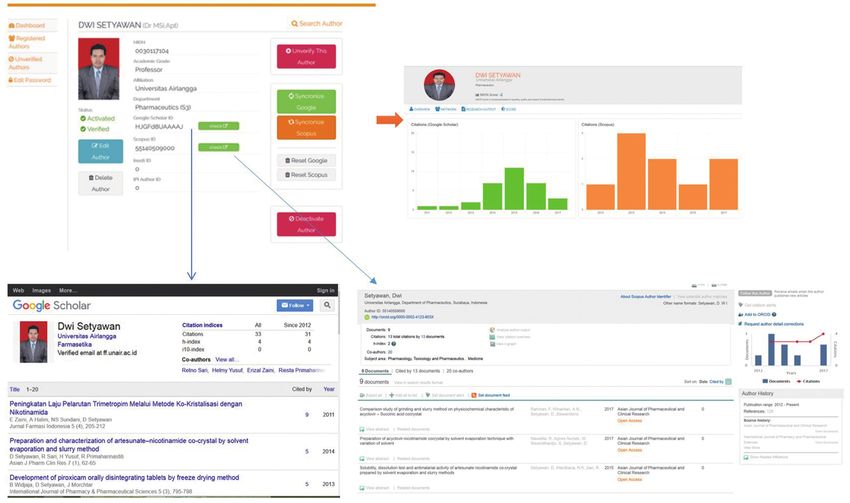Click the tallest green Google Scholar citations bar
This screenshot has height=503, width=850.
pos(514,189)
